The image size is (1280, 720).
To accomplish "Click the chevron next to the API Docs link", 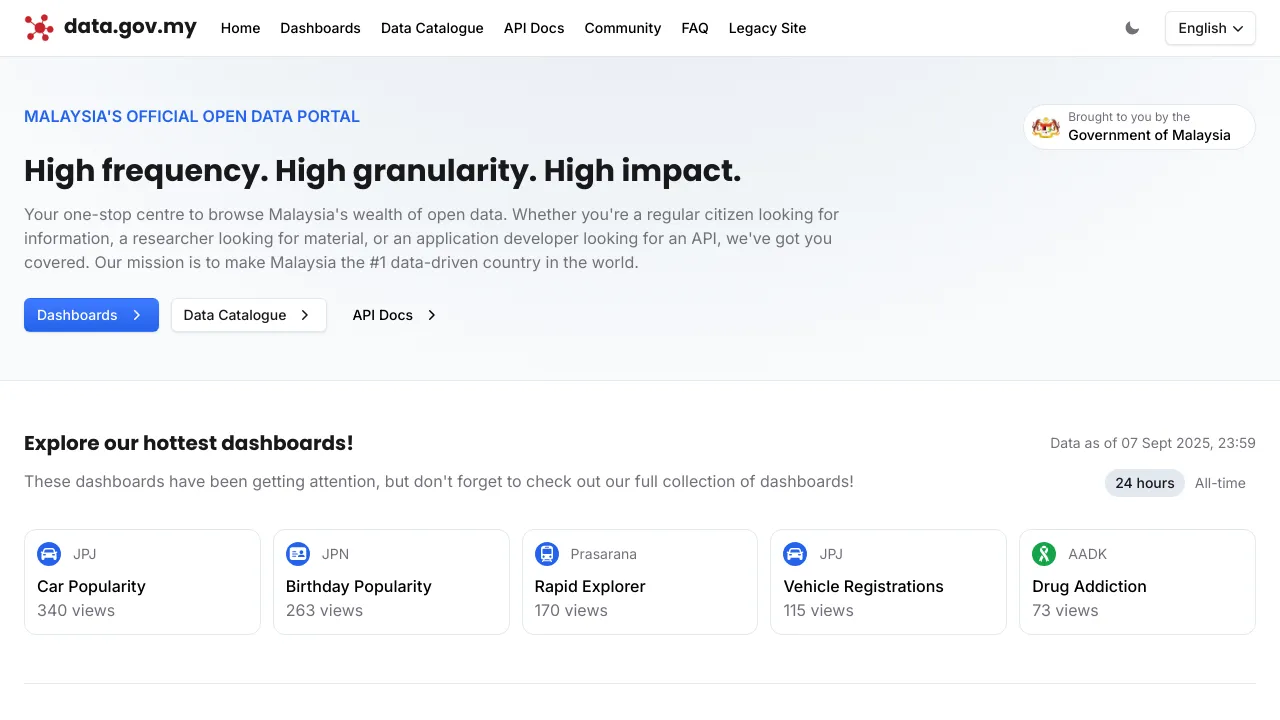I will [432, 315].
